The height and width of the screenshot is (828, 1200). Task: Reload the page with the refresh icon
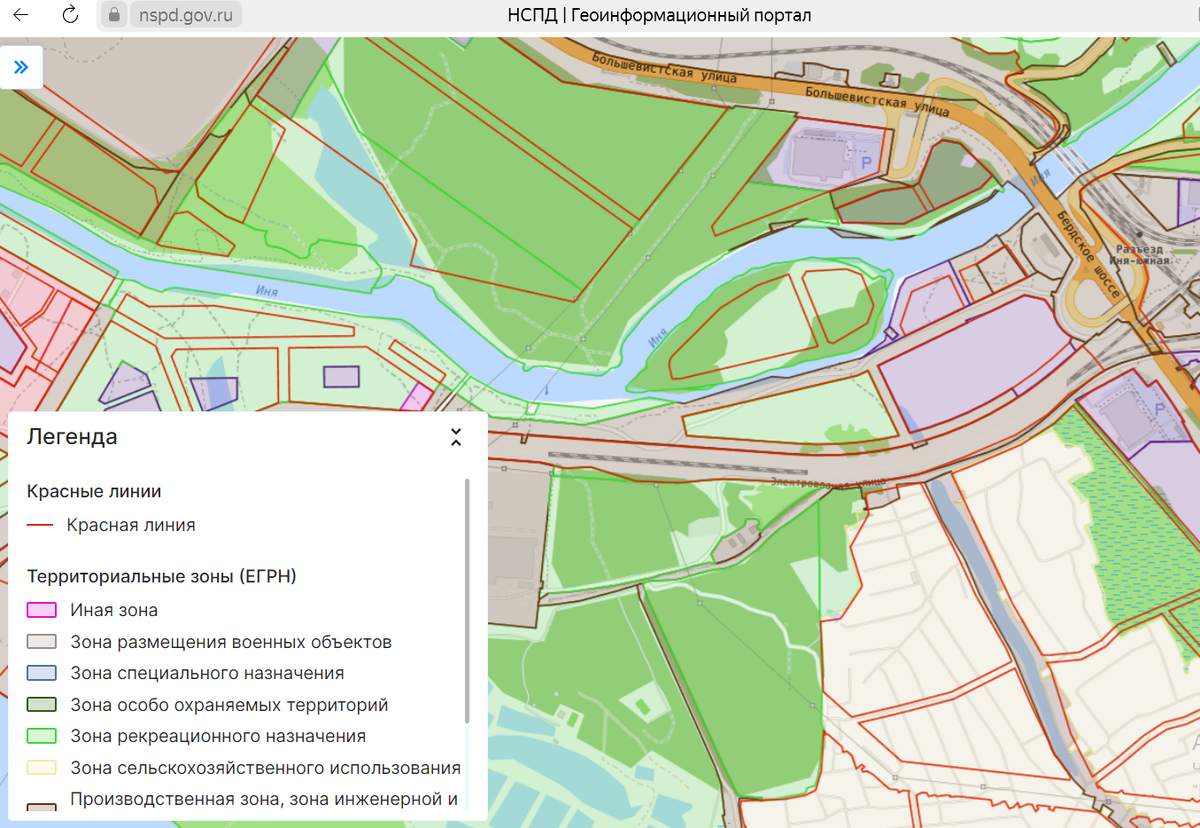click(69, 15)
